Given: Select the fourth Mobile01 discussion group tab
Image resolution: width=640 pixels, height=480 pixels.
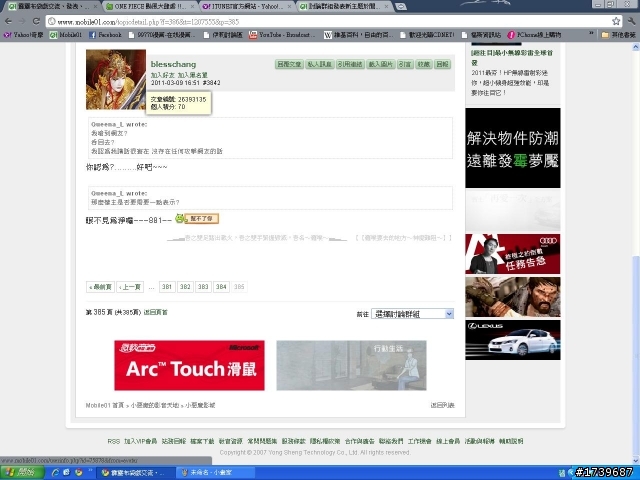Looking at the screenshot, I should [344, 7].
